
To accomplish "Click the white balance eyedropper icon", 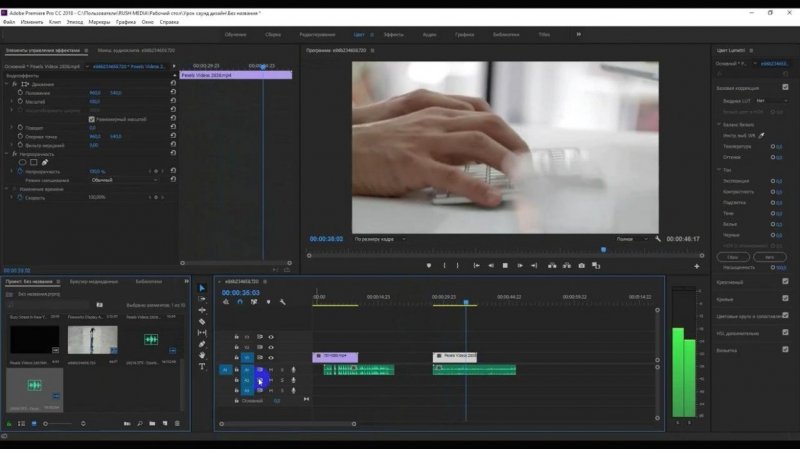I will (761, 134).
